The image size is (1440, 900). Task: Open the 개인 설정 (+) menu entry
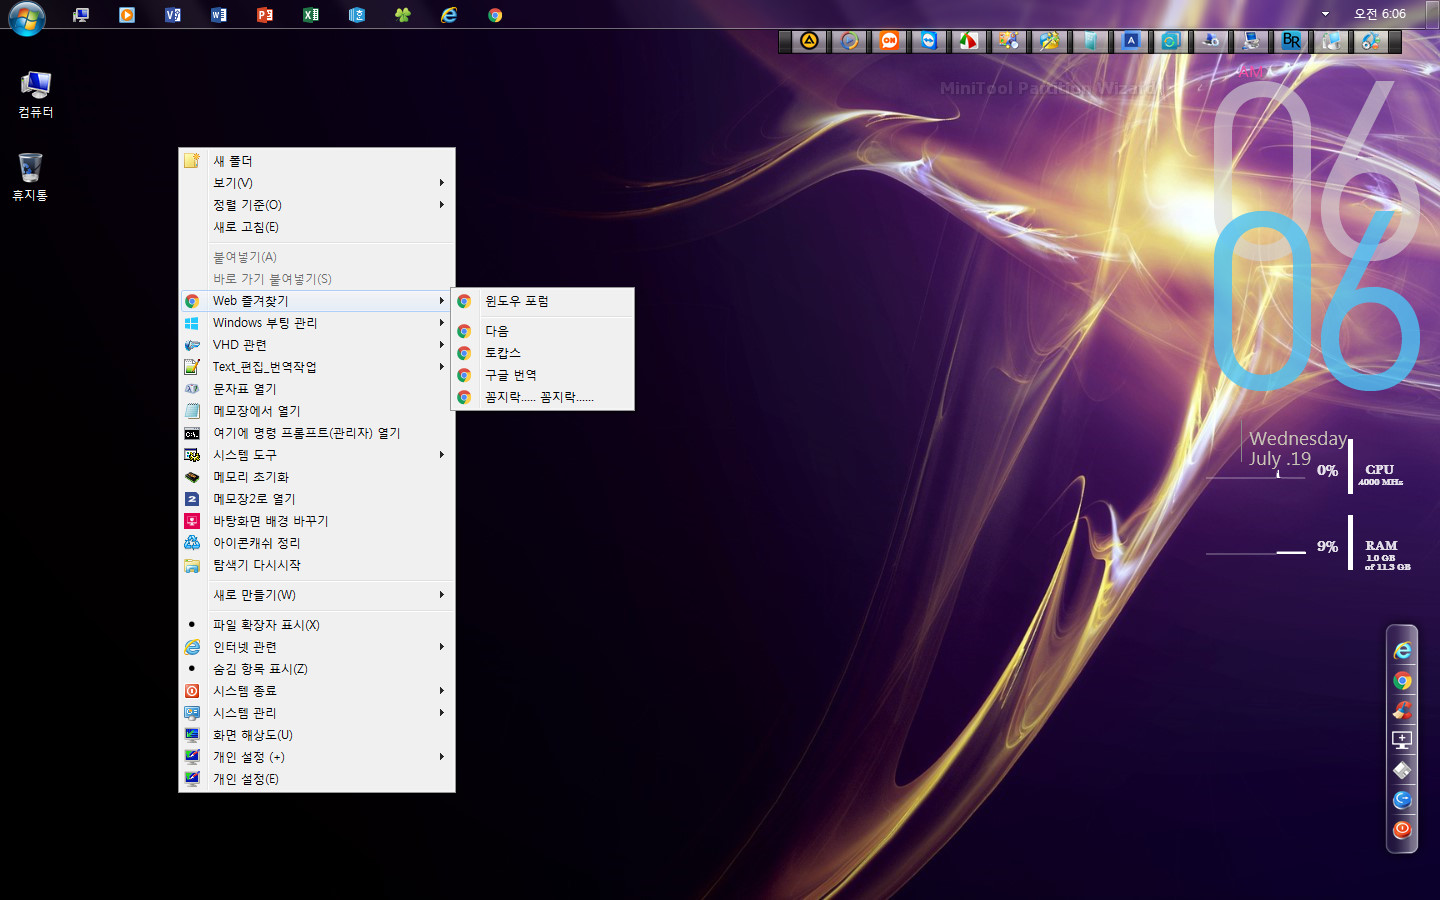point(317,757)
